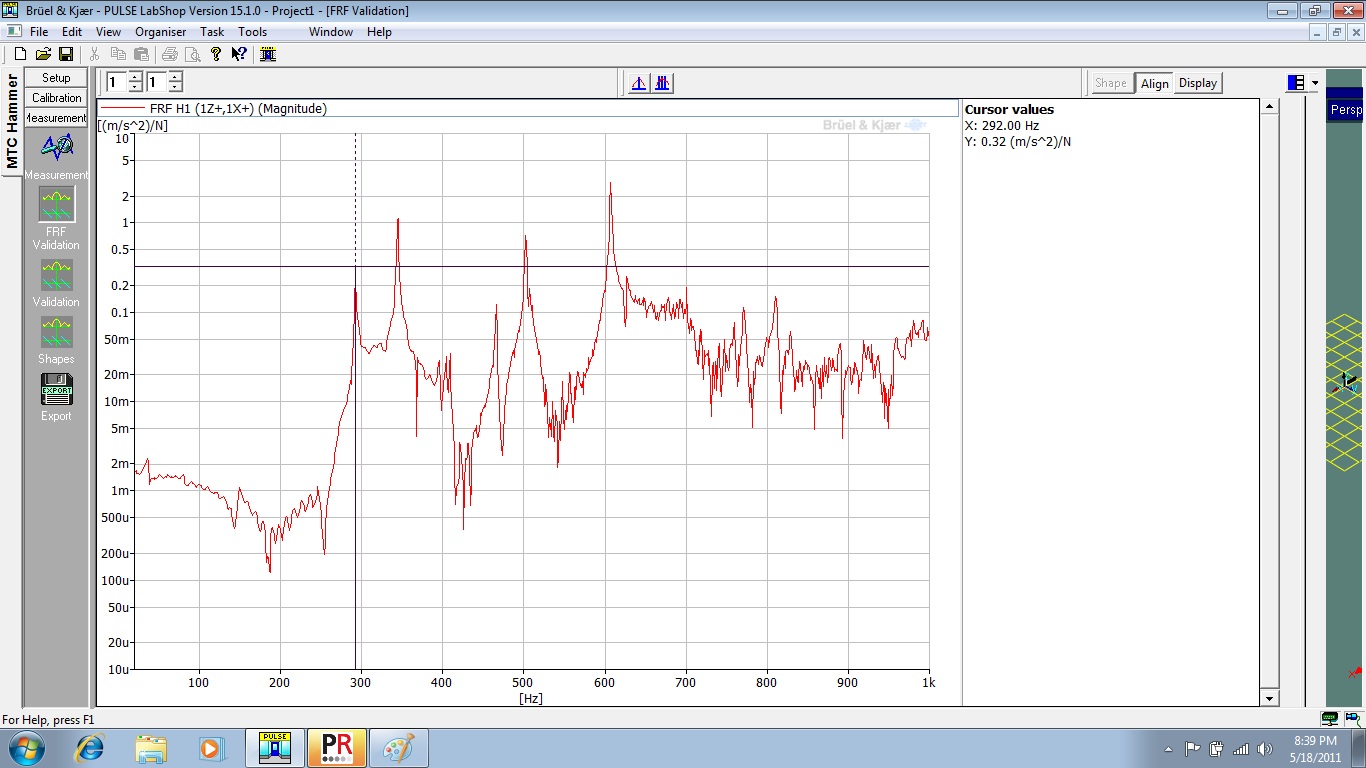This screenshot has width=1366, height=768.
Task: Increase the first number spinner
Action: pos(135,77)
